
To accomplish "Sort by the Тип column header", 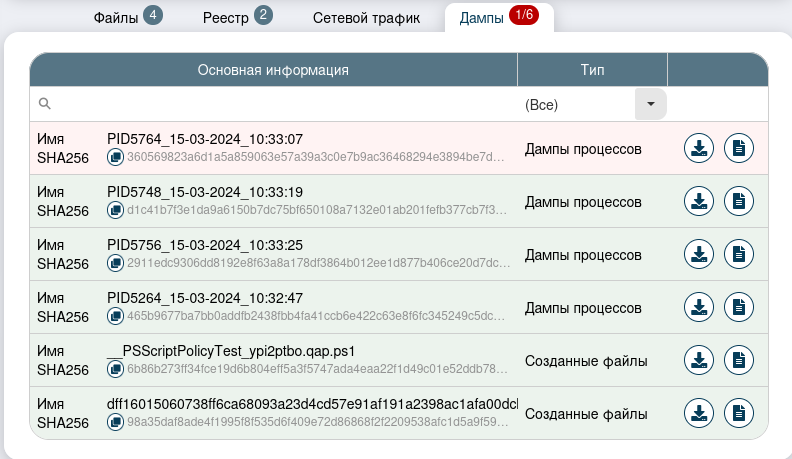I will click(x=592, y=70).
